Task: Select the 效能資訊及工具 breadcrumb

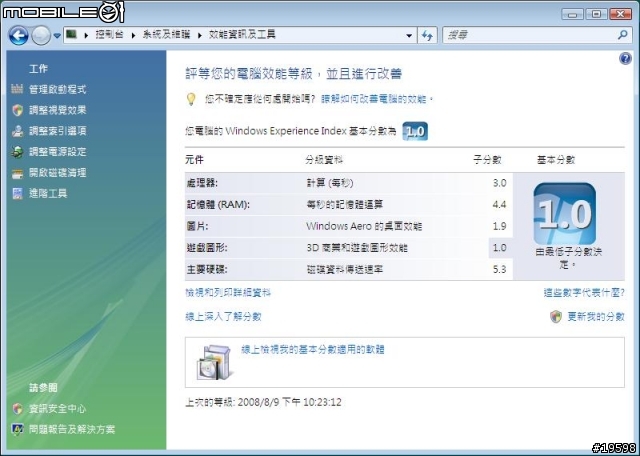Action: [x=242, y=35]
